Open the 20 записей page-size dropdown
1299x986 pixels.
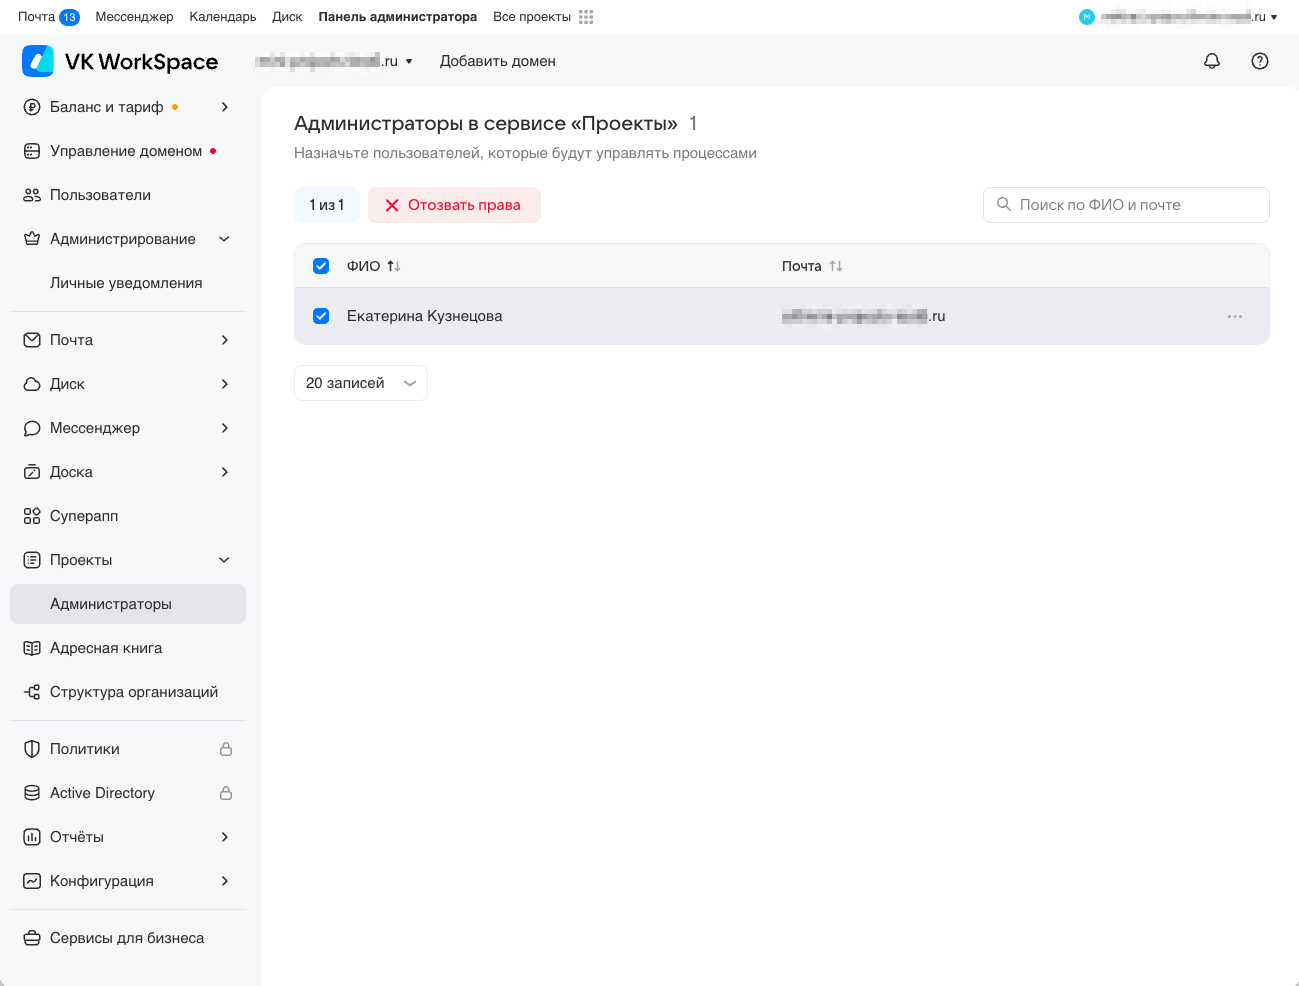(x=360, y=383)
